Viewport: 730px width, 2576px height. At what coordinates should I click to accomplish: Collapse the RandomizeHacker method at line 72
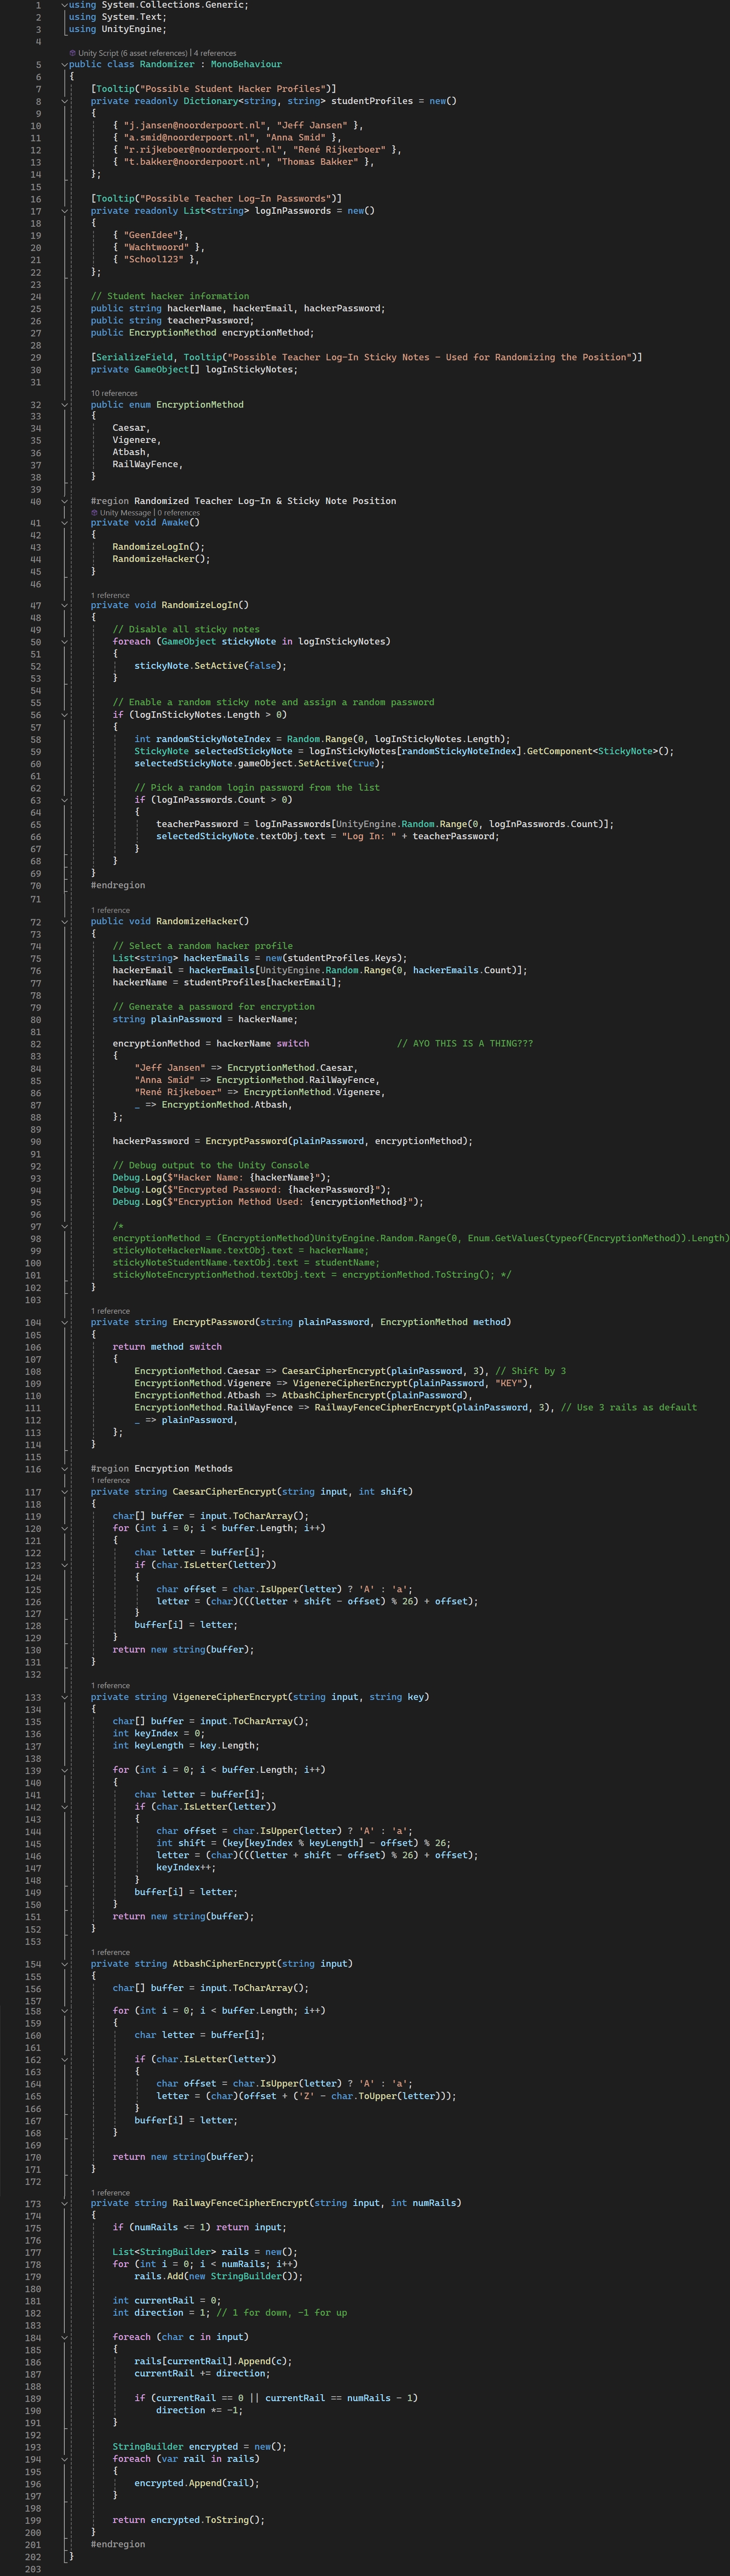pos(65,921)
